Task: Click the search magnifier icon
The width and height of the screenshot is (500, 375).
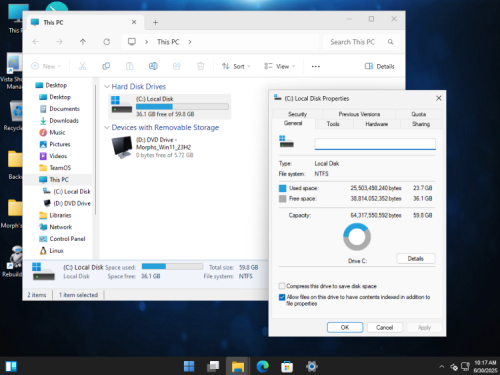Action: coord(390,42)
